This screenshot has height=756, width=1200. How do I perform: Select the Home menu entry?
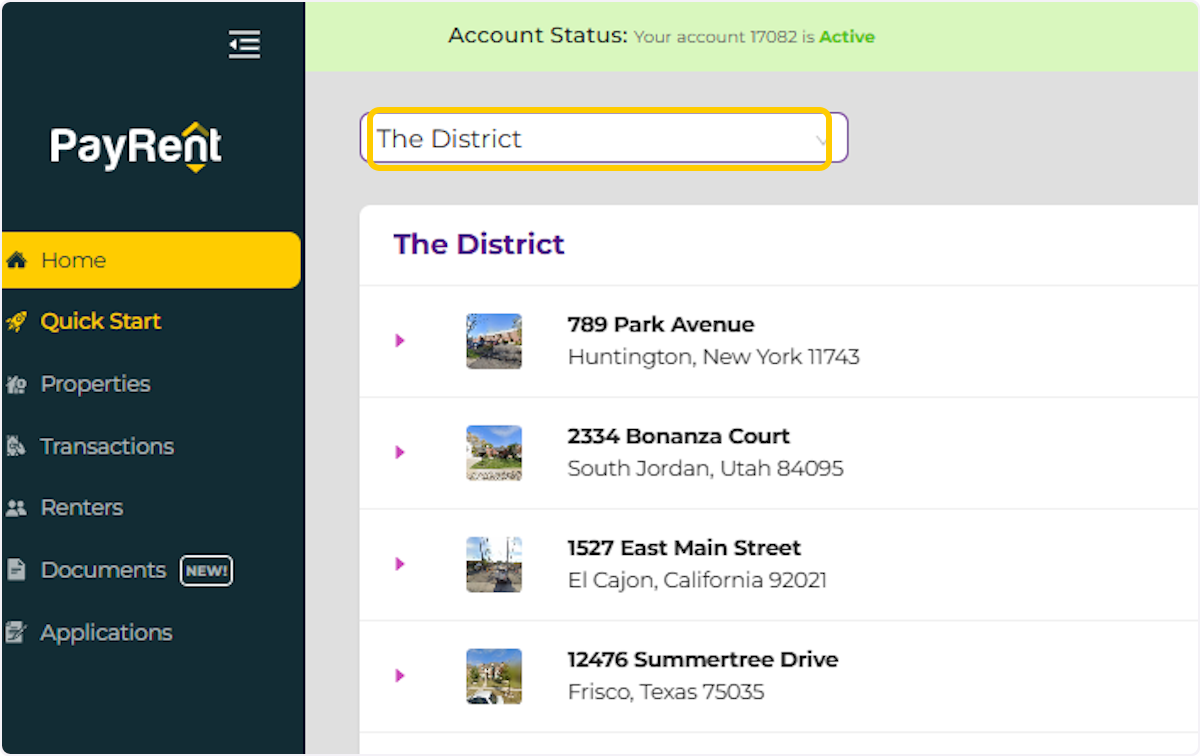pyautogui.click(x=72, y=260)
